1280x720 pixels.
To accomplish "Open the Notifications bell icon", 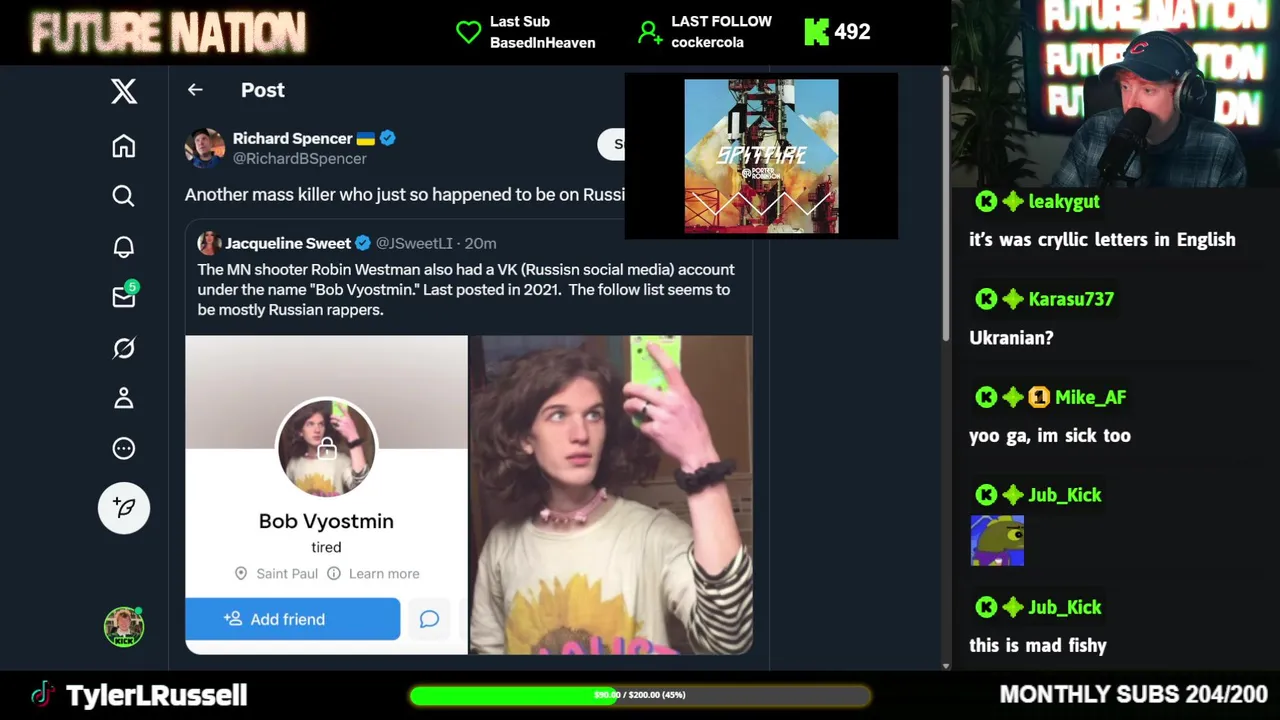I will pyautogui.click(x=124, y=247).
